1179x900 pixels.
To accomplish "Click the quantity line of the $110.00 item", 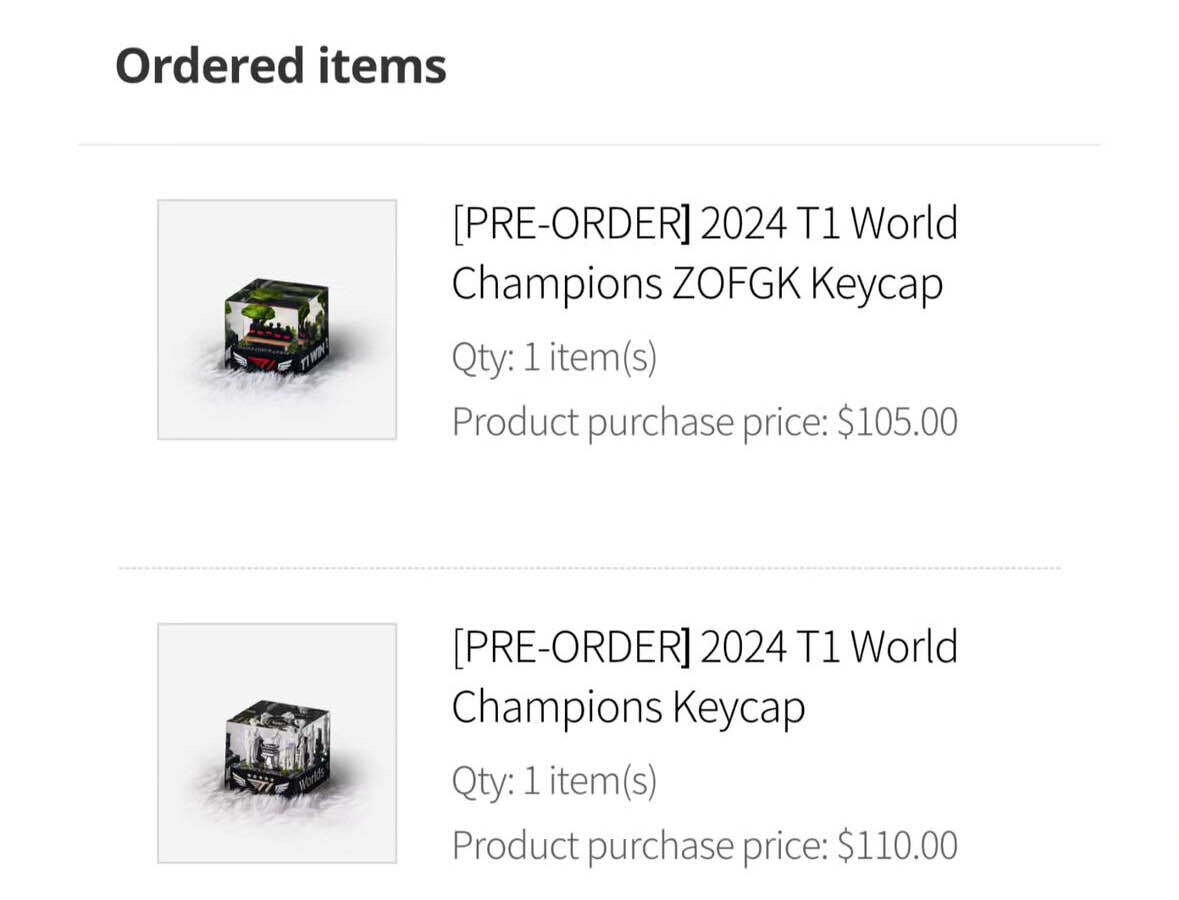I will pyautogui.click(x=554, y=781).
